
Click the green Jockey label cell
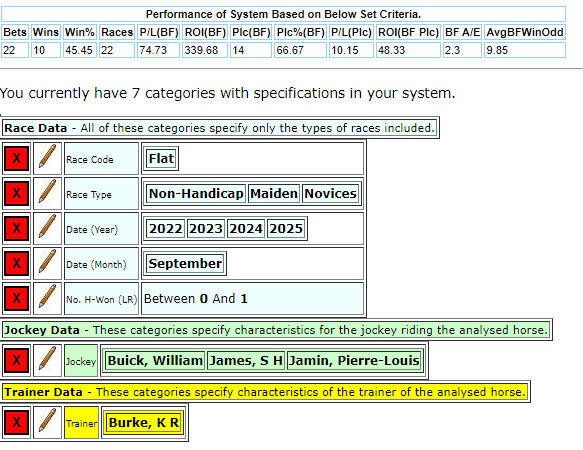pyautogui.click(x=81, y=361)
